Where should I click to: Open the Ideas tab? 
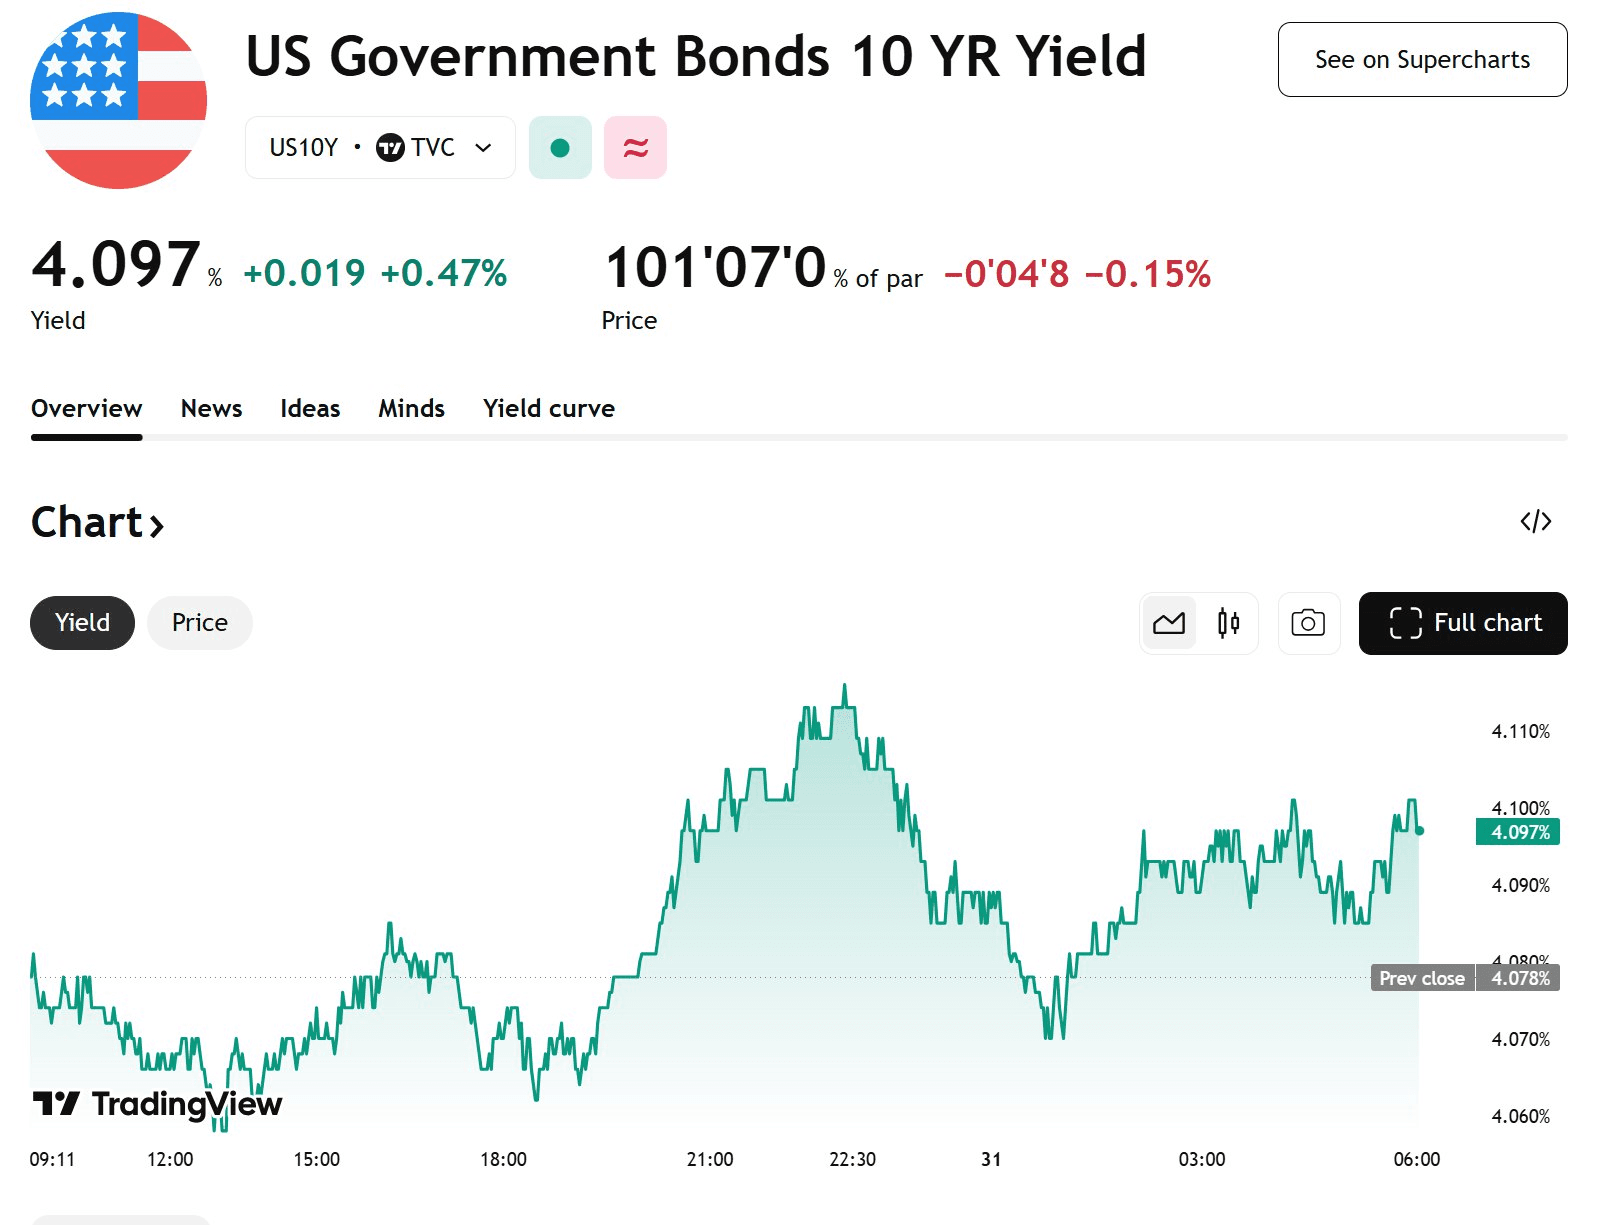310,408
